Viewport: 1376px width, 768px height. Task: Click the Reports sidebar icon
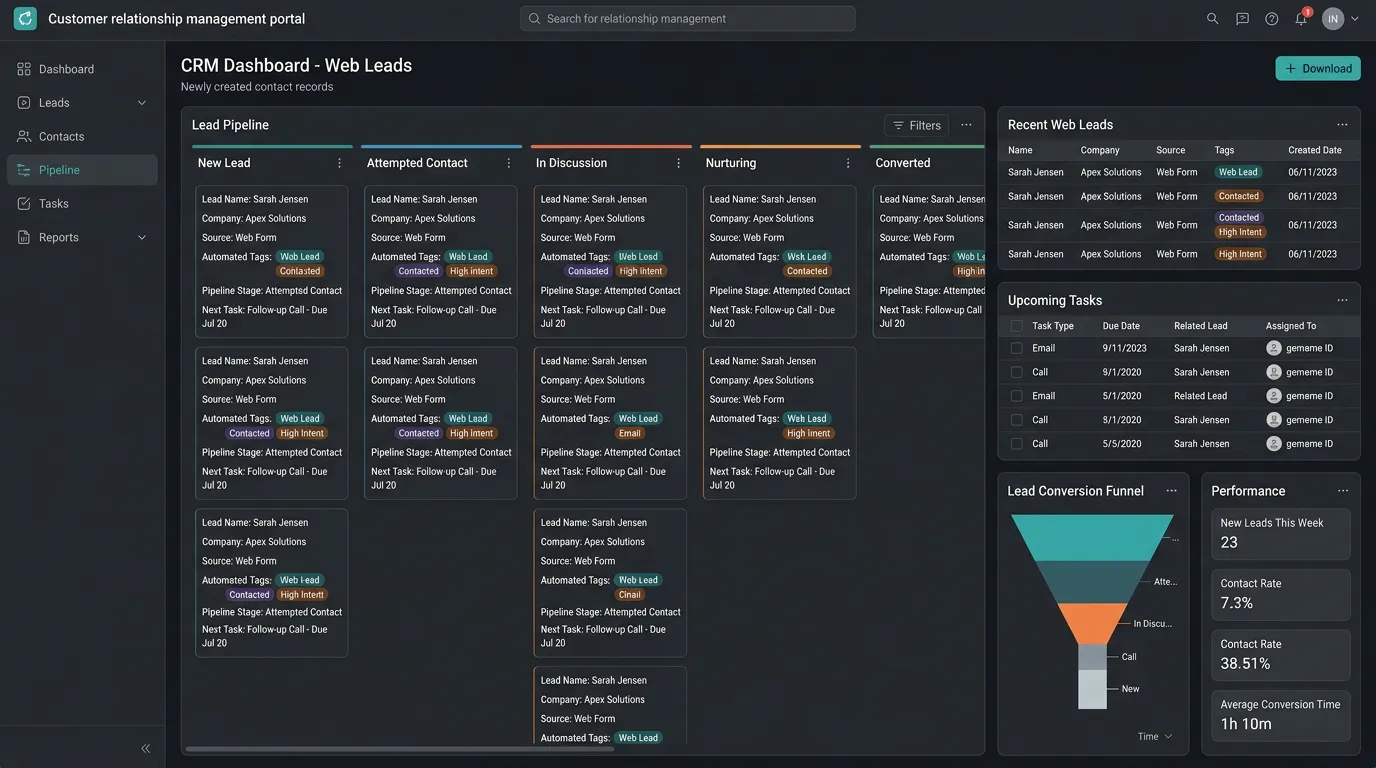[24, 237]
